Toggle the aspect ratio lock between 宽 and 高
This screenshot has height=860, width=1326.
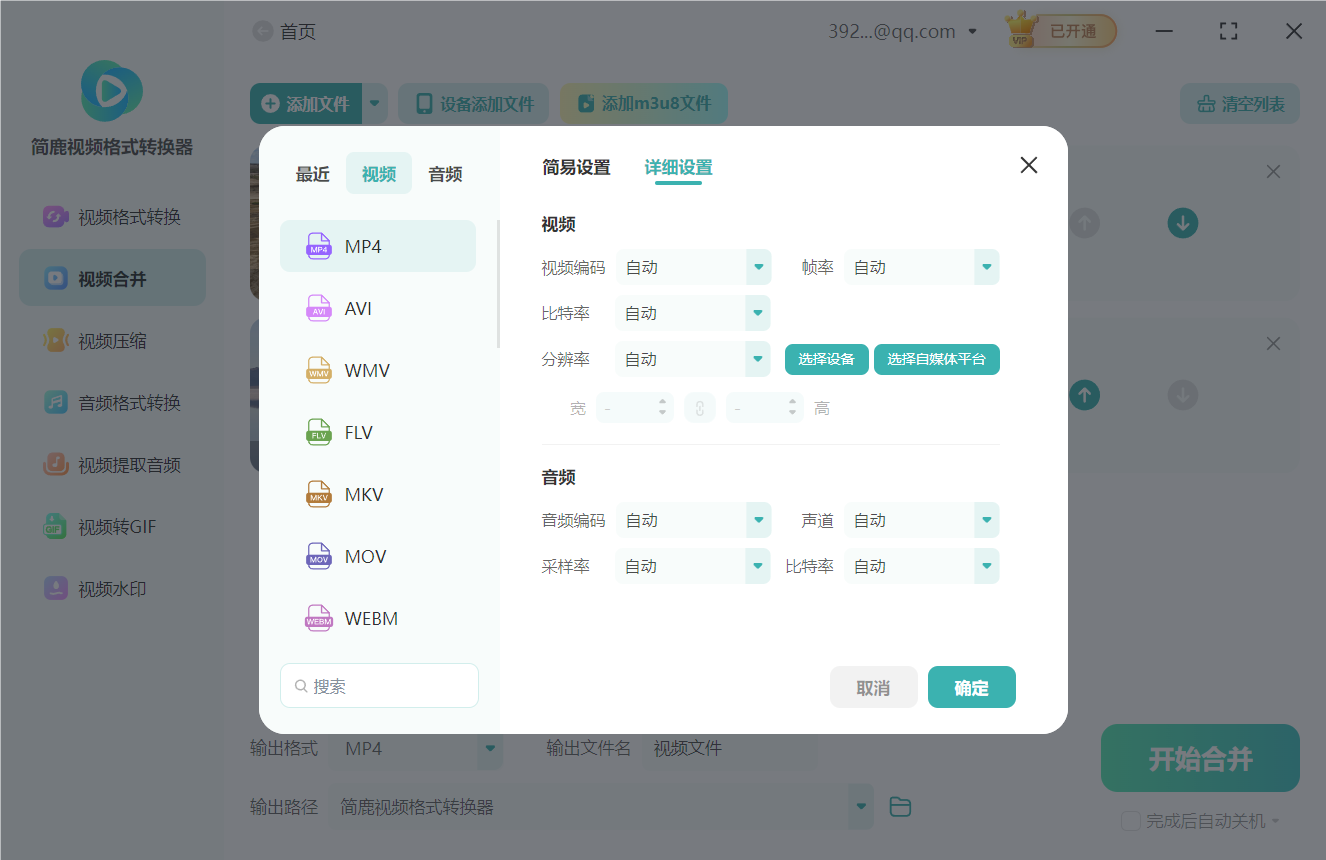700,407
